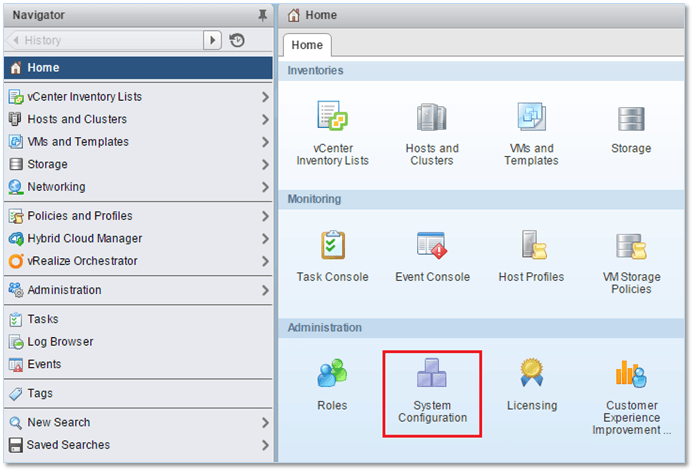
Task: Open Events in the Navigator
Action: tap(138, 364)
